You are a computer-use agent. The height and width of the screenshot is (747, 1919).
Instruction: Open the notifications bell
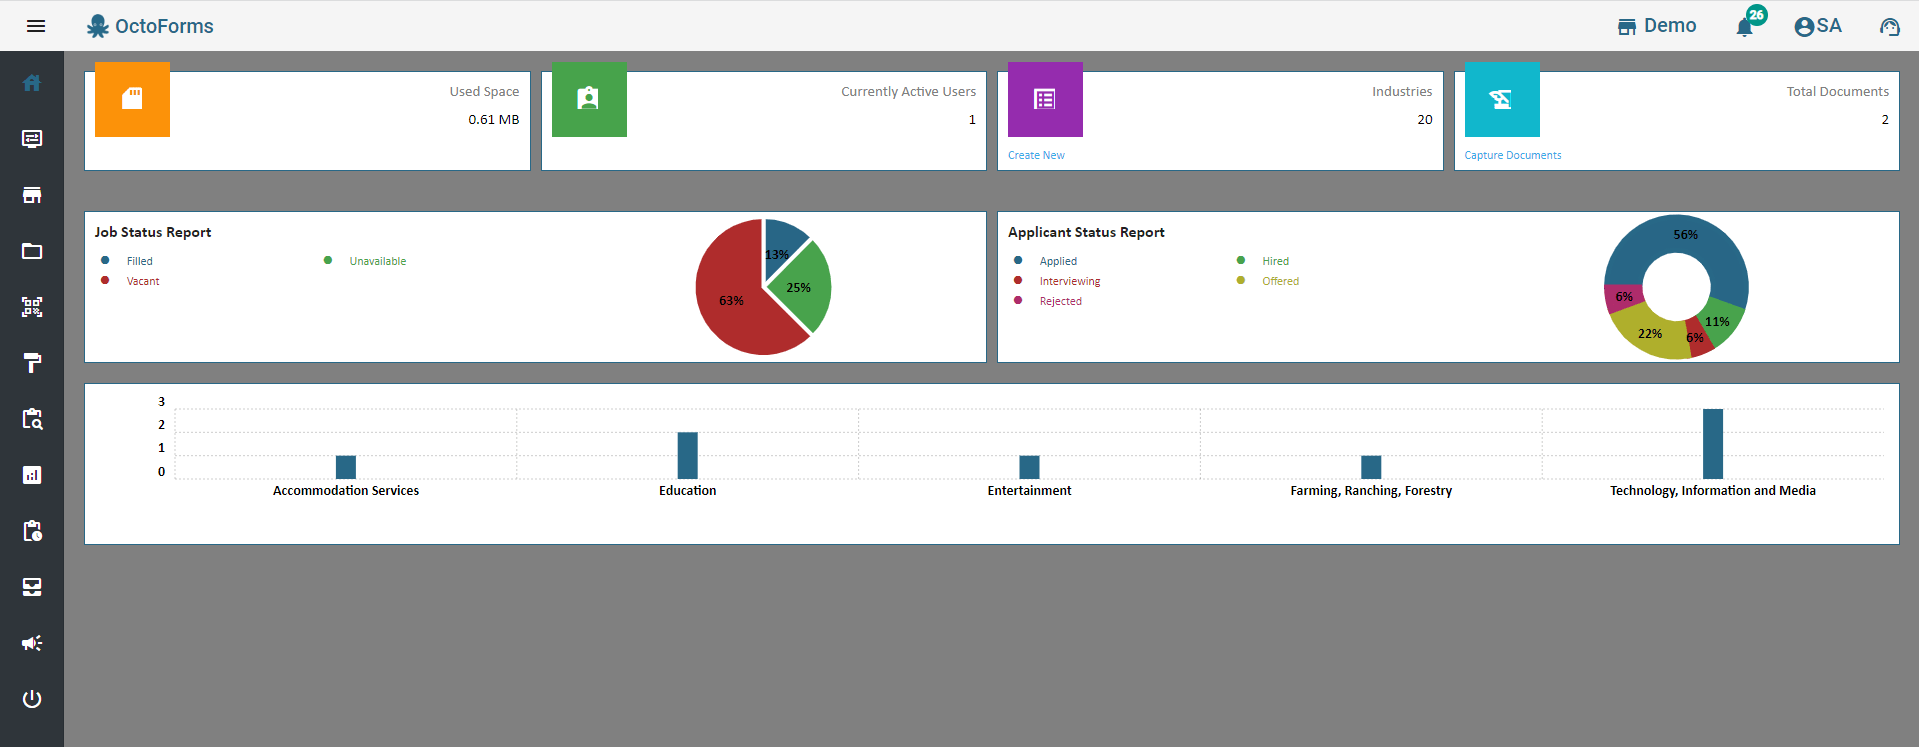coord(1745,27)
